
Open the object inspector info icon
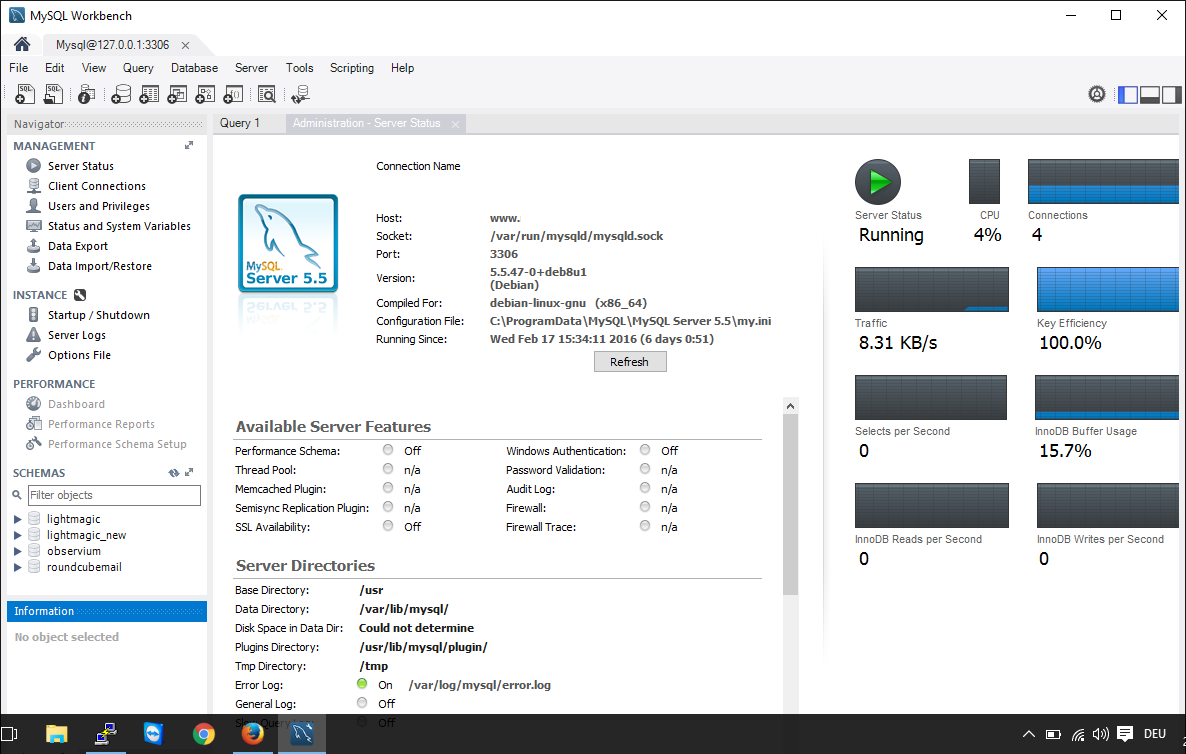(x=86, y=94)
